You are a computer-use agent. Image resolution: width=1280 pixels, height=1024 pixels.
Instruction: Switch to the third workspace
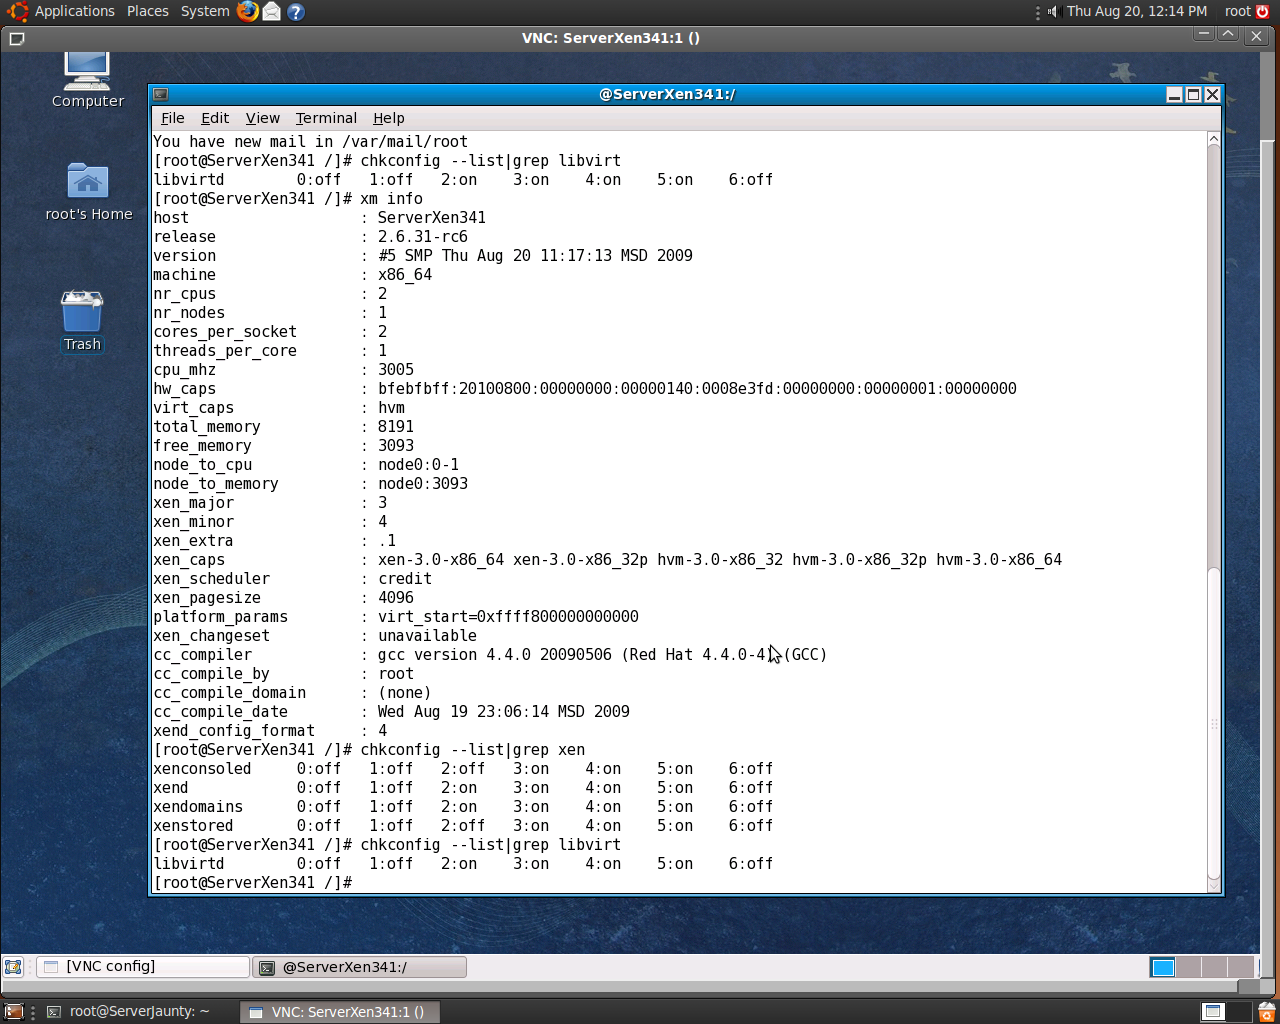1215,967
